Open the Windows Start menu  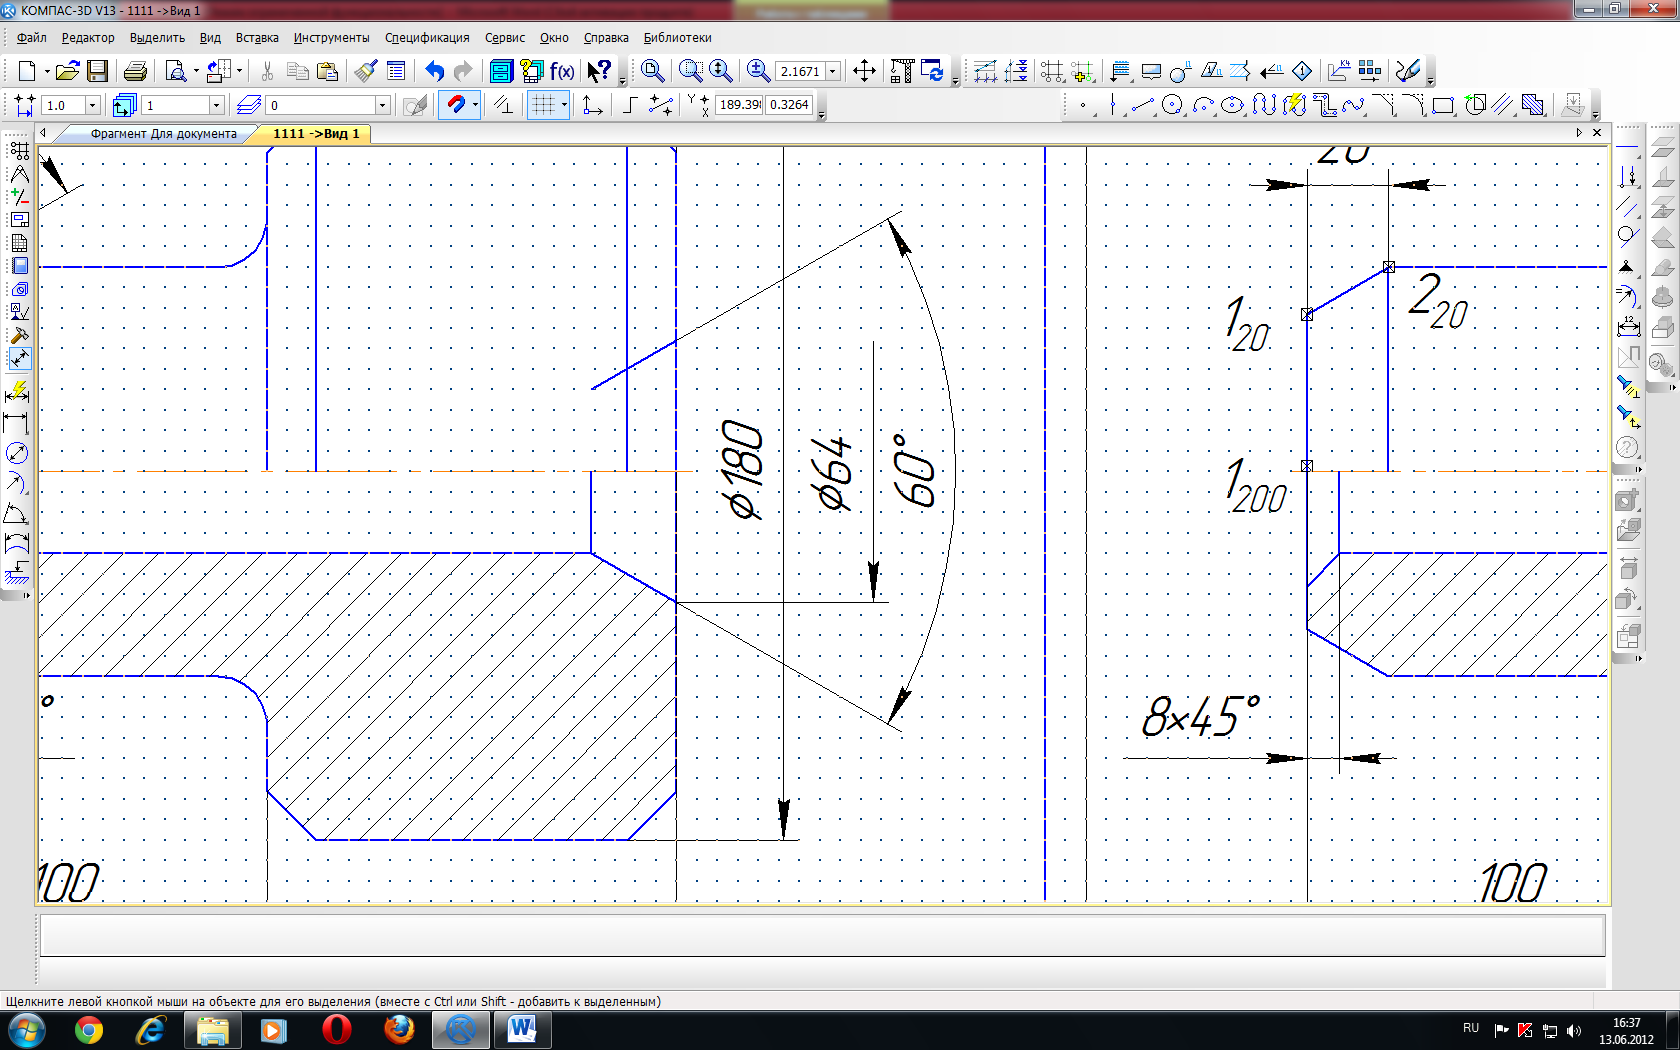coord(27,1030)
